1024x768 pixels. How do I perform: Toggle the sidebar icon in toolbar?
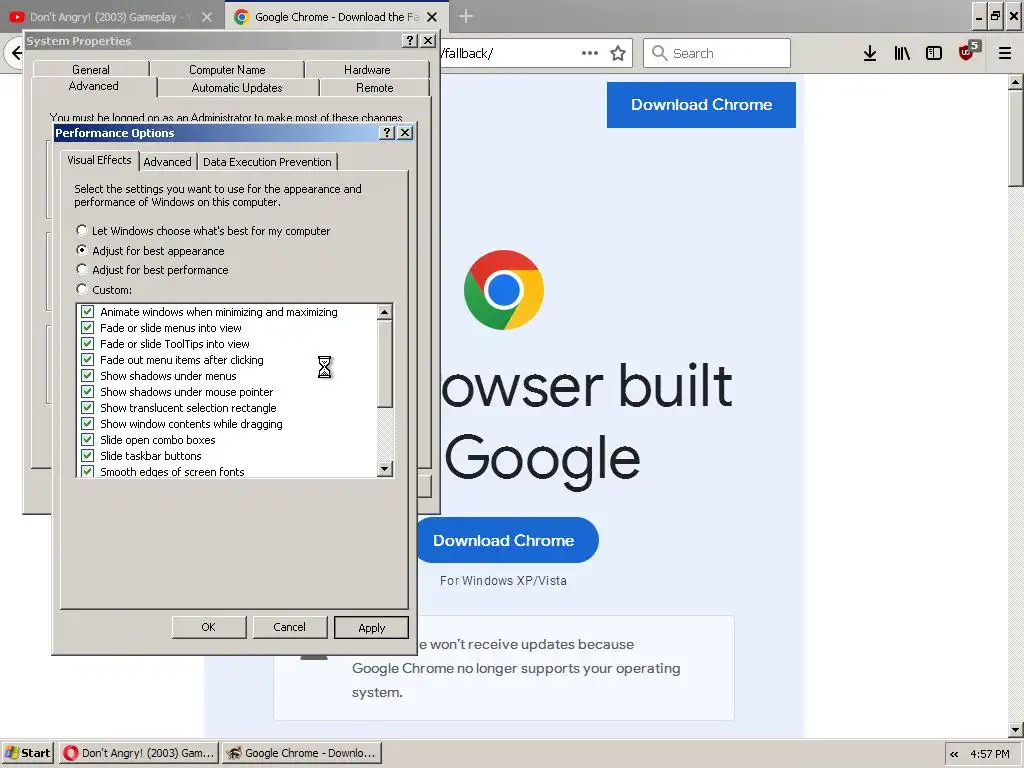point(934,53)
